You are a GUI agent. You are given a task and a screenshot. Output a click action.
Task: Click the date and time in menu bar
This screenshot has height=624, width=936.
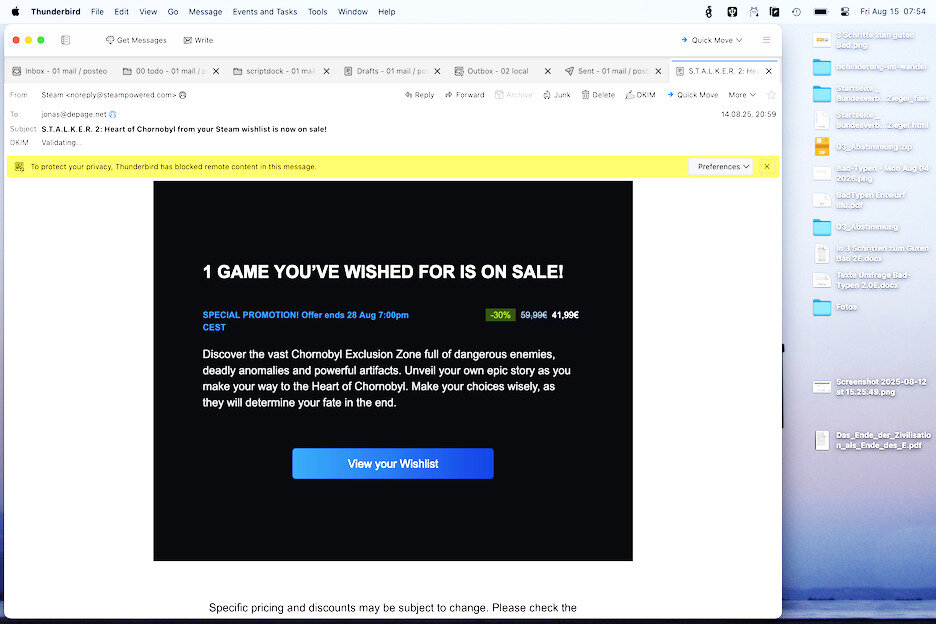[x=893, y=11]
